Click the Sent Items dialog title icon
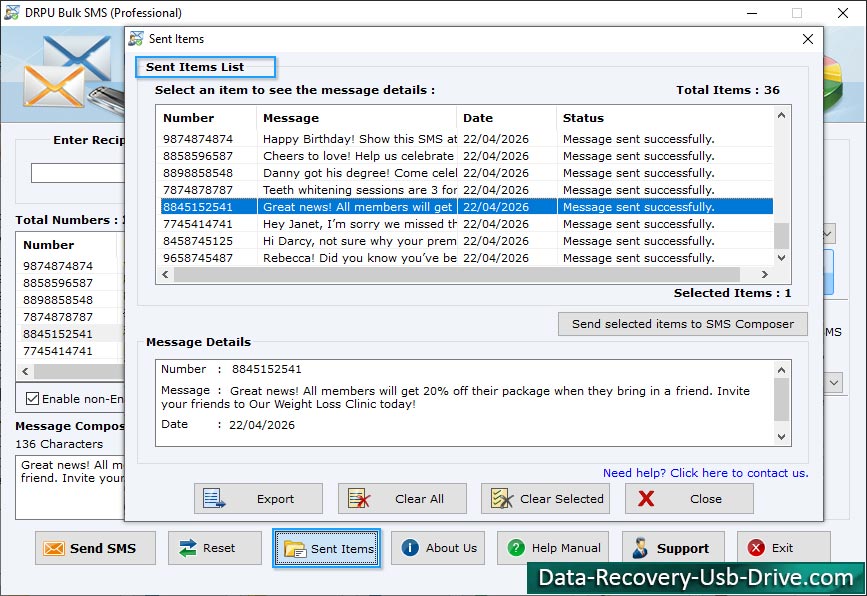 pos(136,39)
